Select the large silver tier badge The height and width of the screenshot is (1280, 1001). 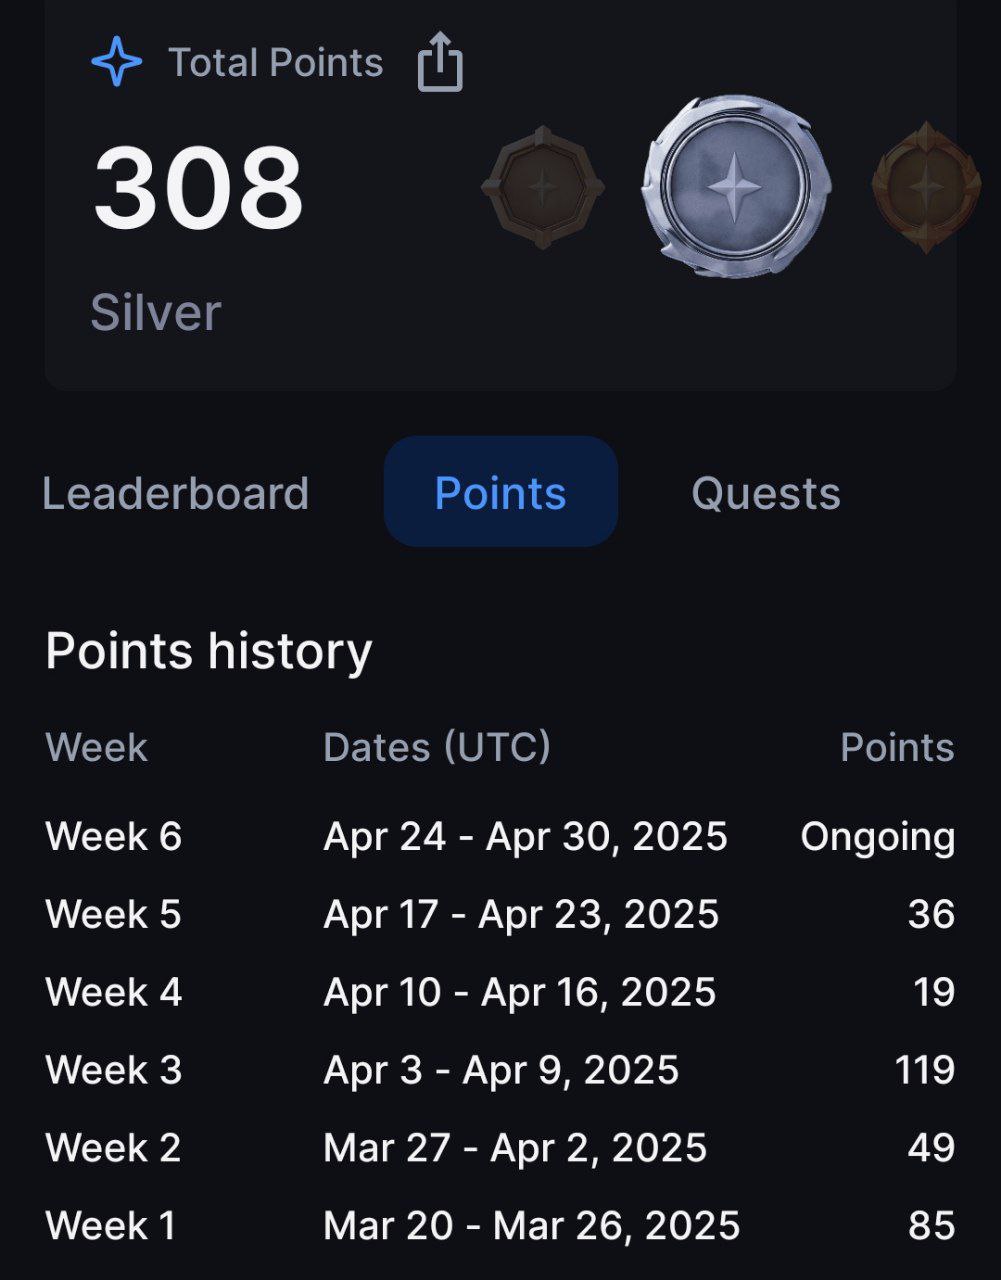[x=736, y=187]
